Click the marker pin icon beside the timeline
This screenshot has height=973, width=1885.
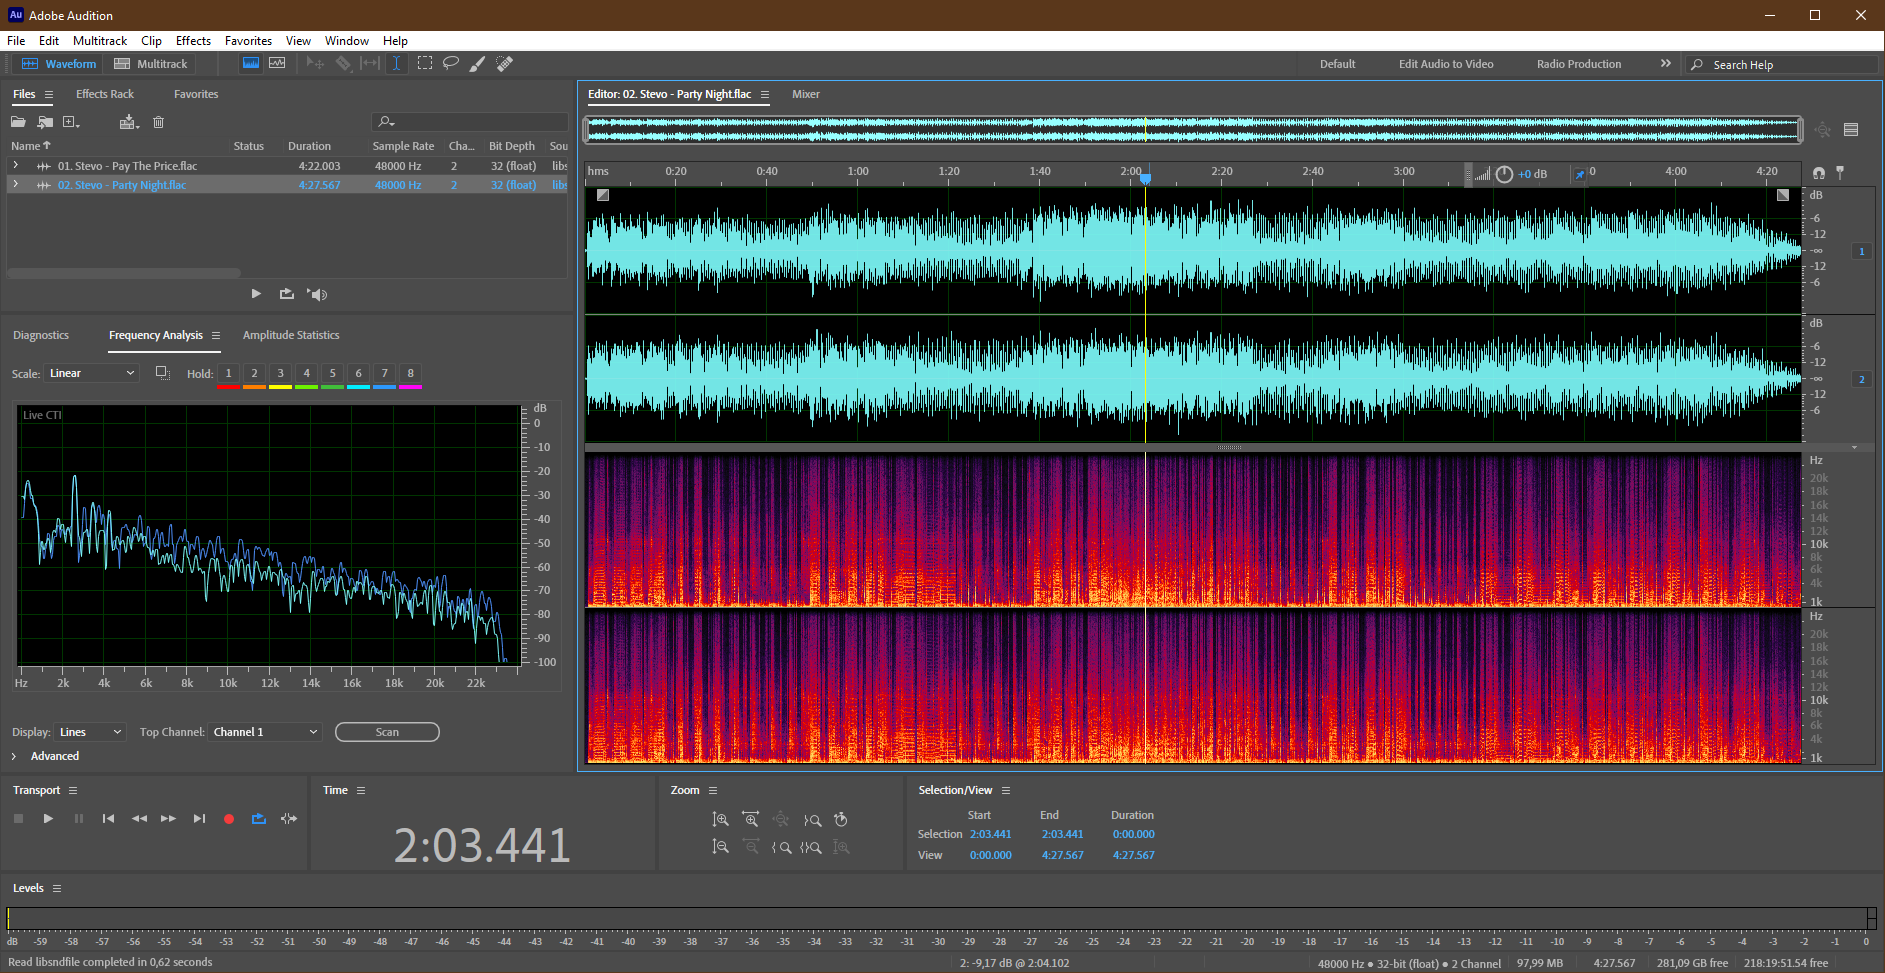tap(1840, 173)
